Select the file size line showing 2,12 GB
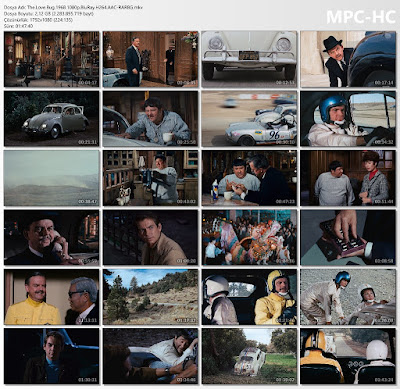This screenshot has width=400, height=389. pos(49,14)
